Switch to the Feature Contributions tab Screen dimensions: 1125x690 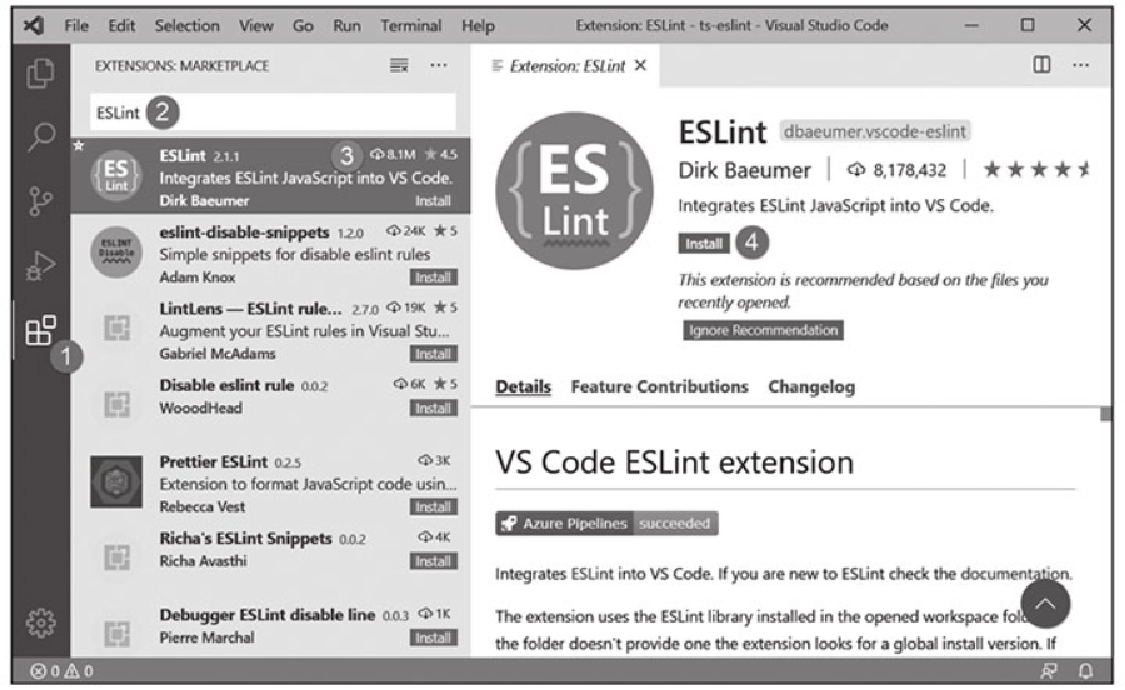tap(659, 387)
